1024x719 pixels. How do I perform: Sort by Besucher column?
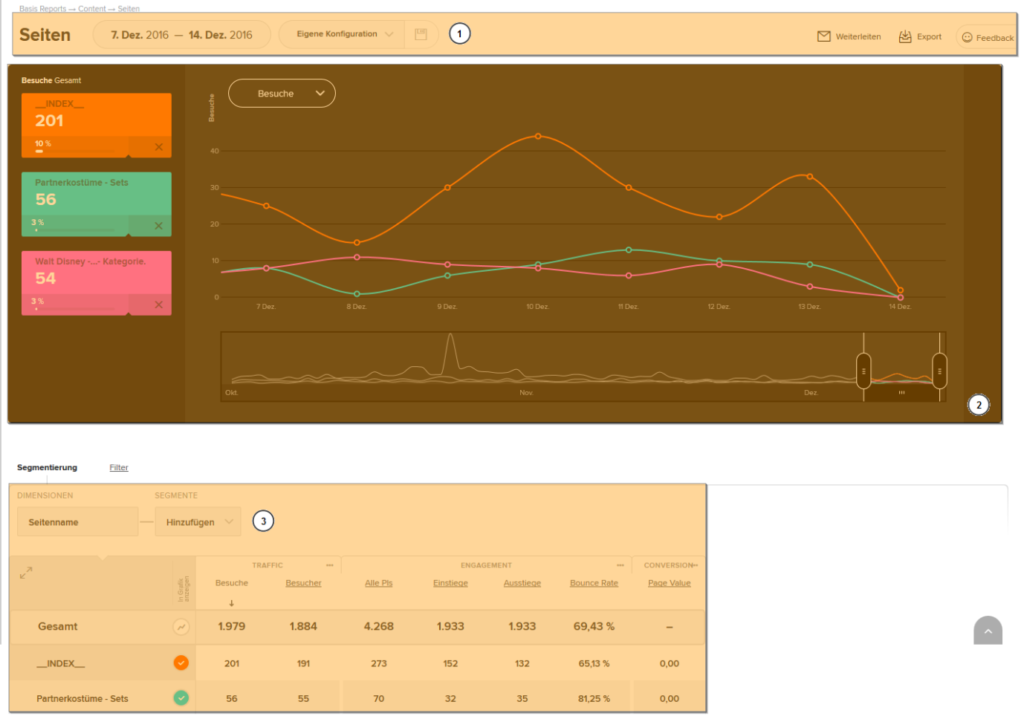click(303, 583)
